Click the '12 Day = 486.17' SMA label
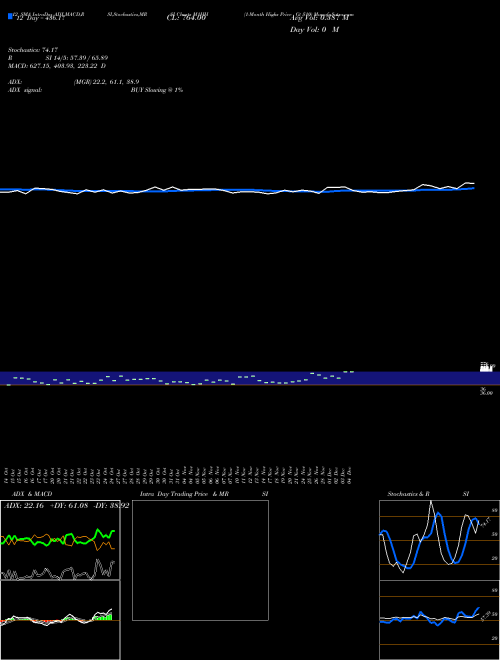The height and width of the screenshot is (660, 500). click(x=40, y=18)
